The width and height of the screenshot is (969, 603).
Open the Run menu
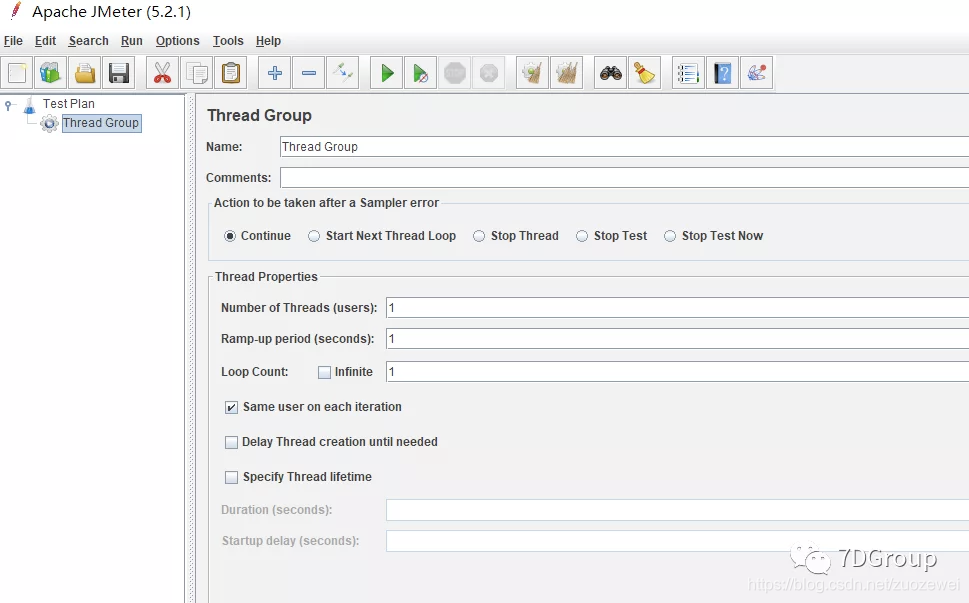132,41
